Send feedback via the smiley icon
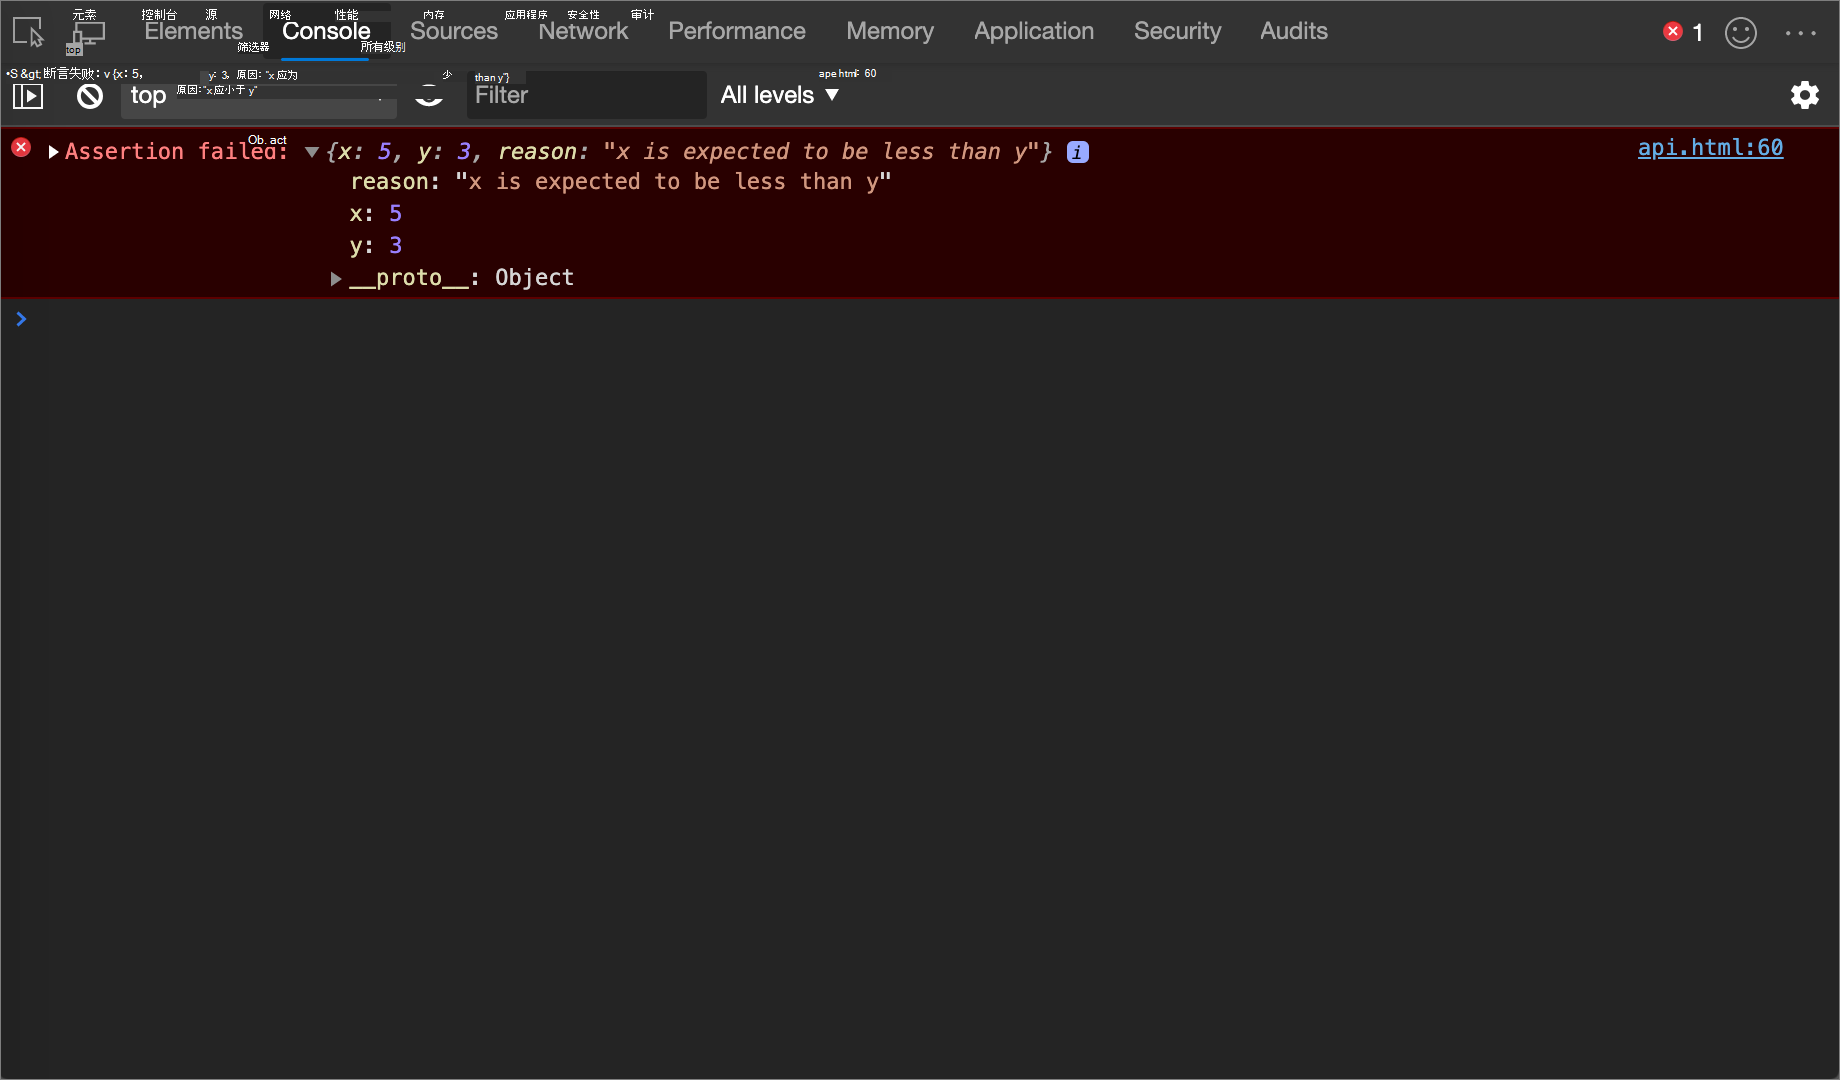1840x1080 pixels. point(1740,33)
